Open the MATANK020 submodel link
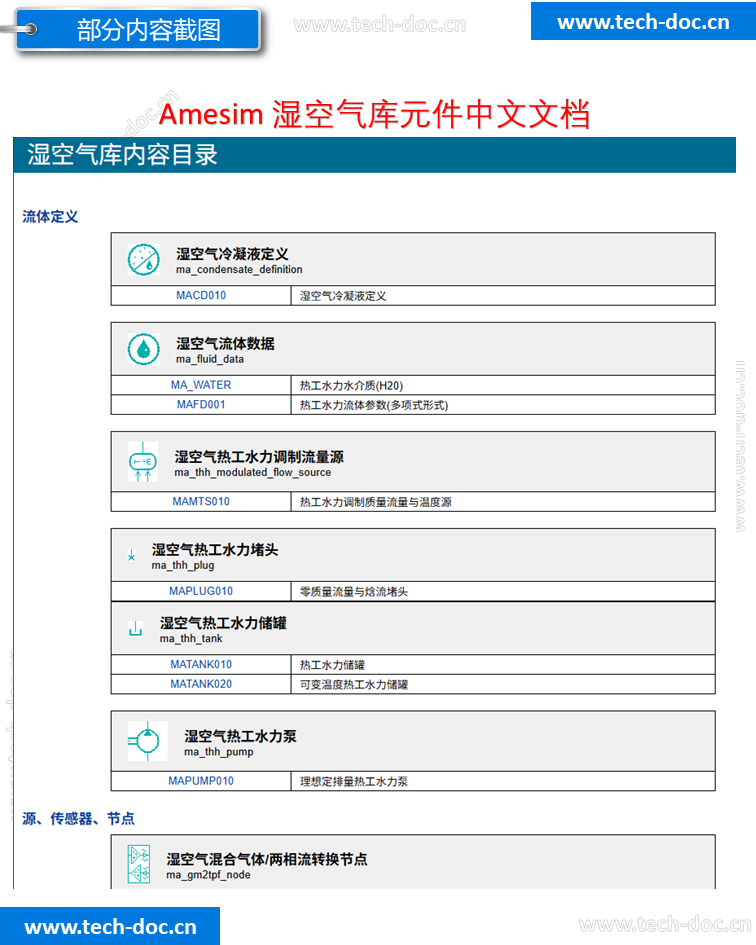The image size is (756, 945). coord(201,684)
